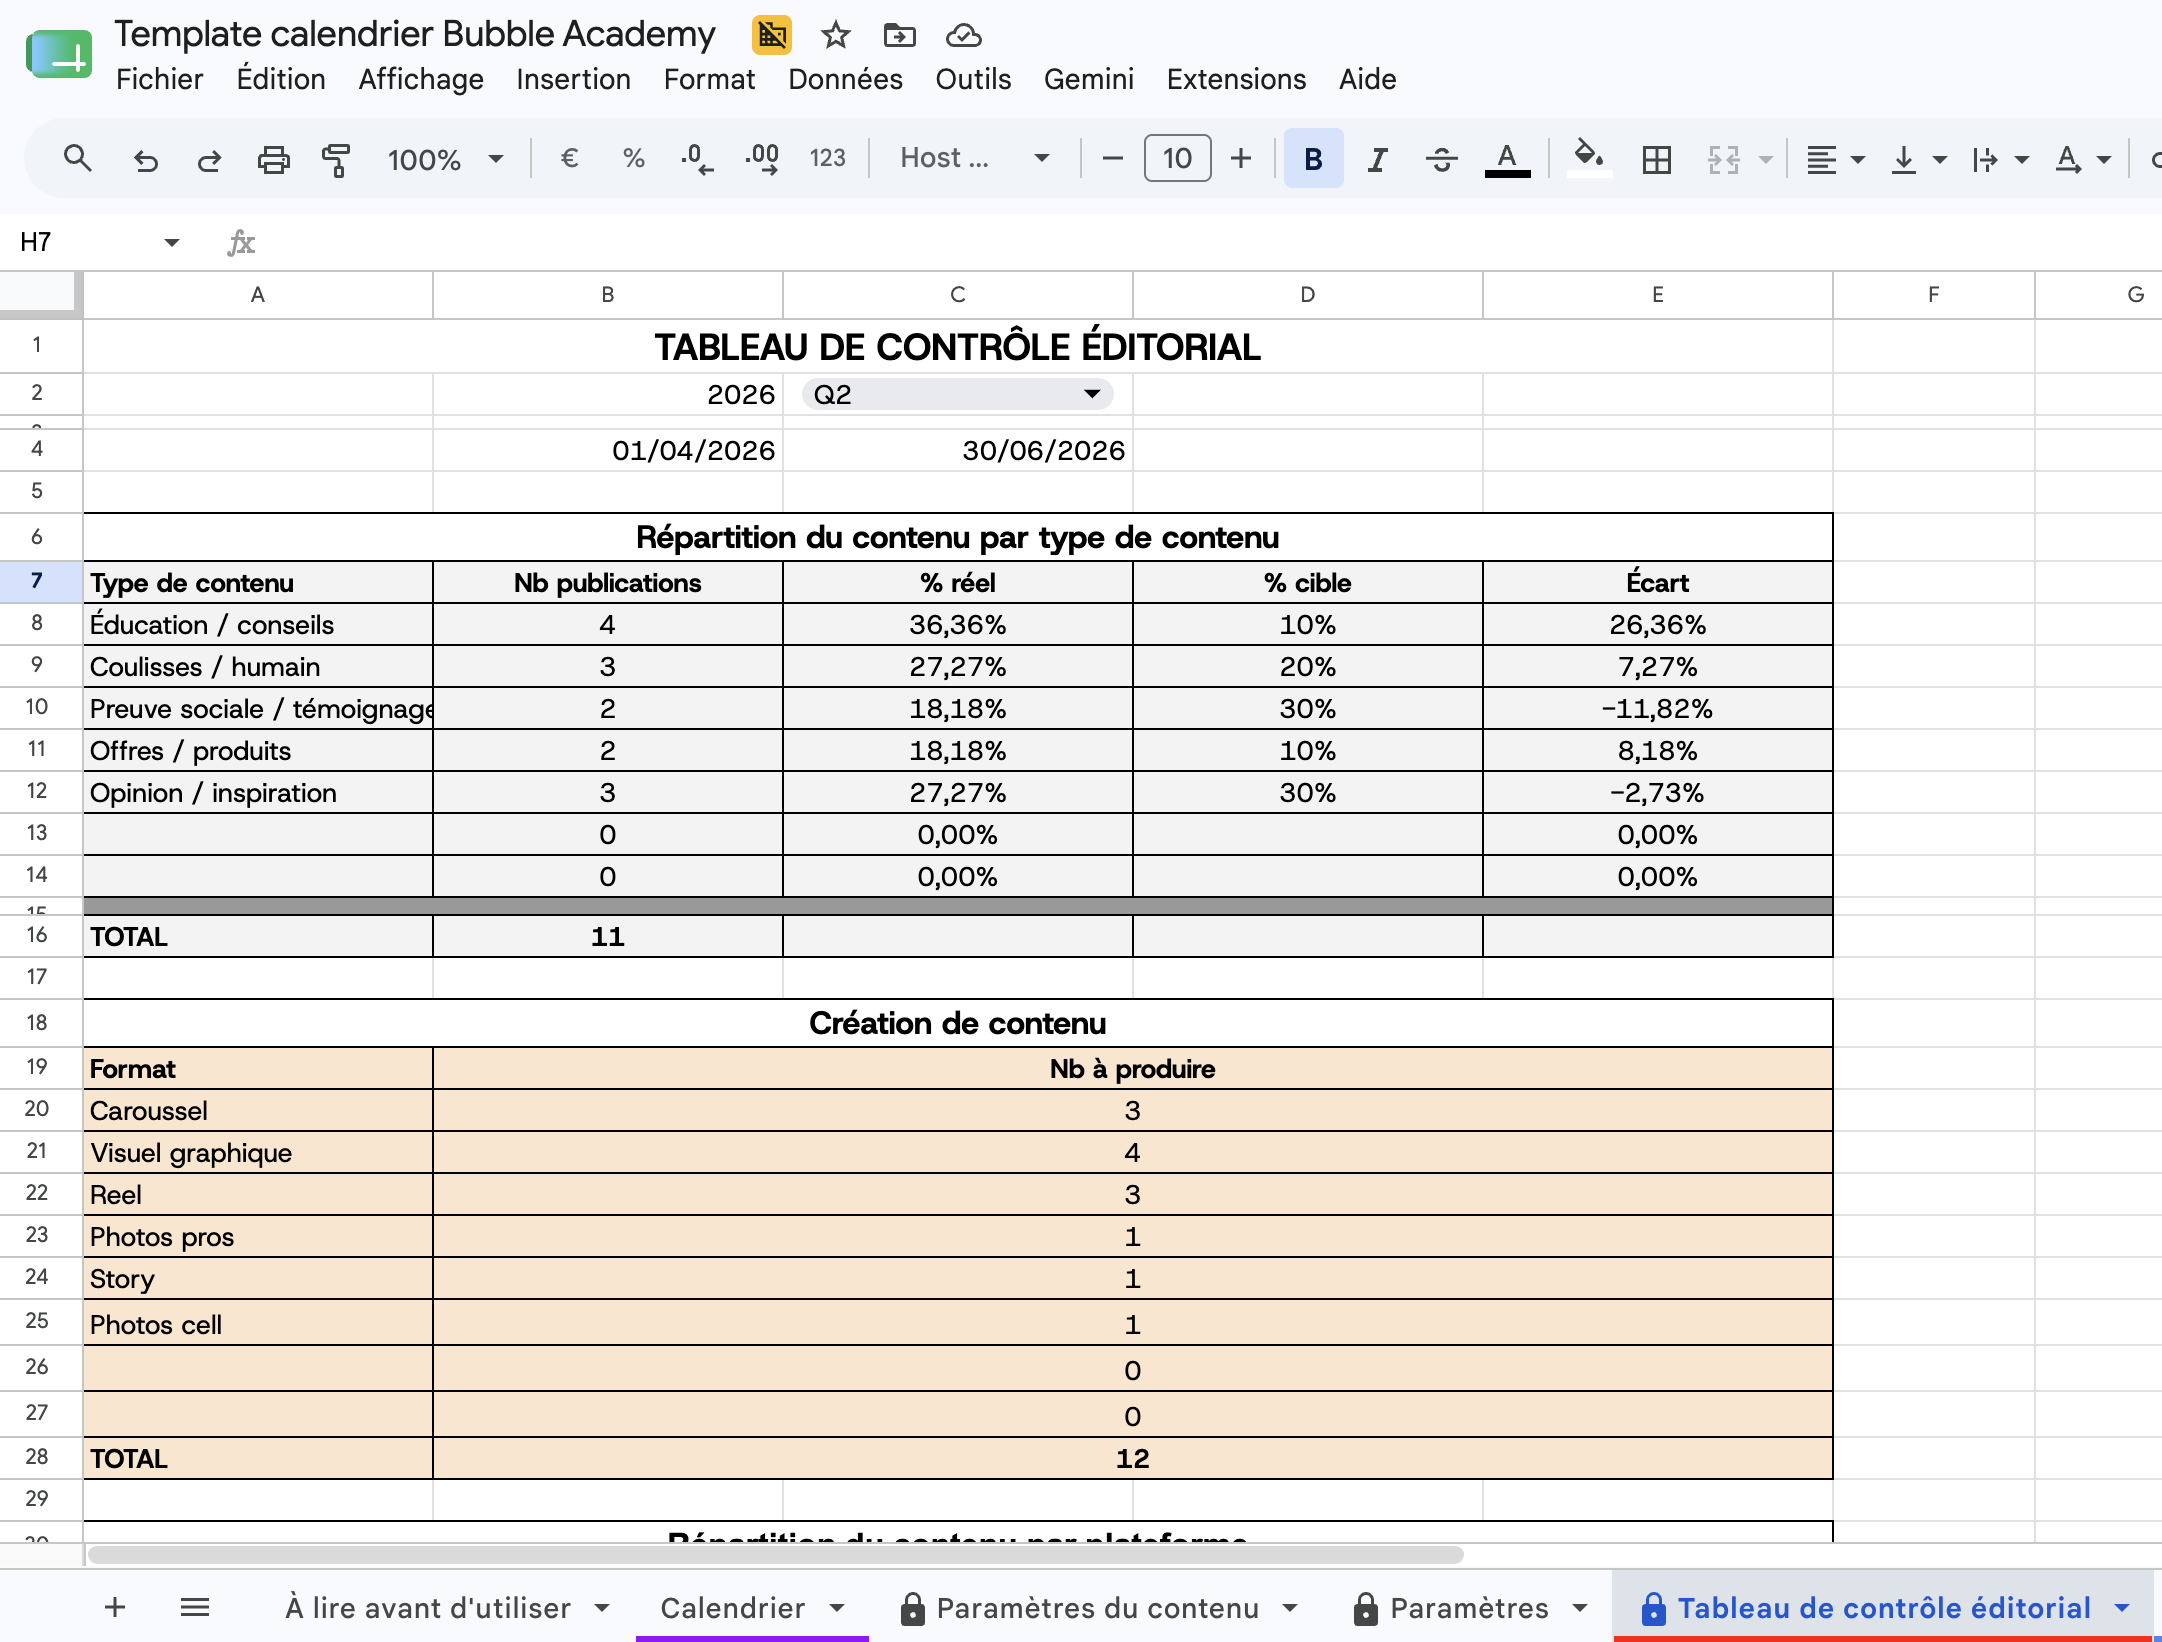Image resolution: width=2162 pixels, height=1642 pixels.
Task: Click the yellow document badge icon
Action: point(771,36)
